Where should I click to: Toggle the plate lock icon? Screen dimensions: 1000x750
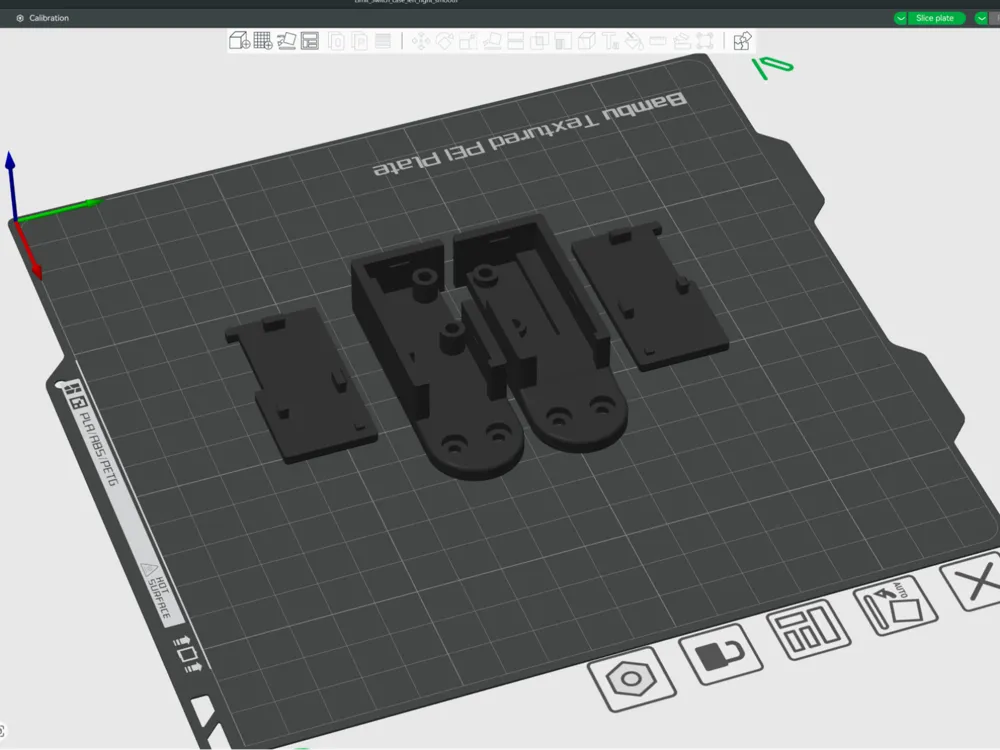721,654
